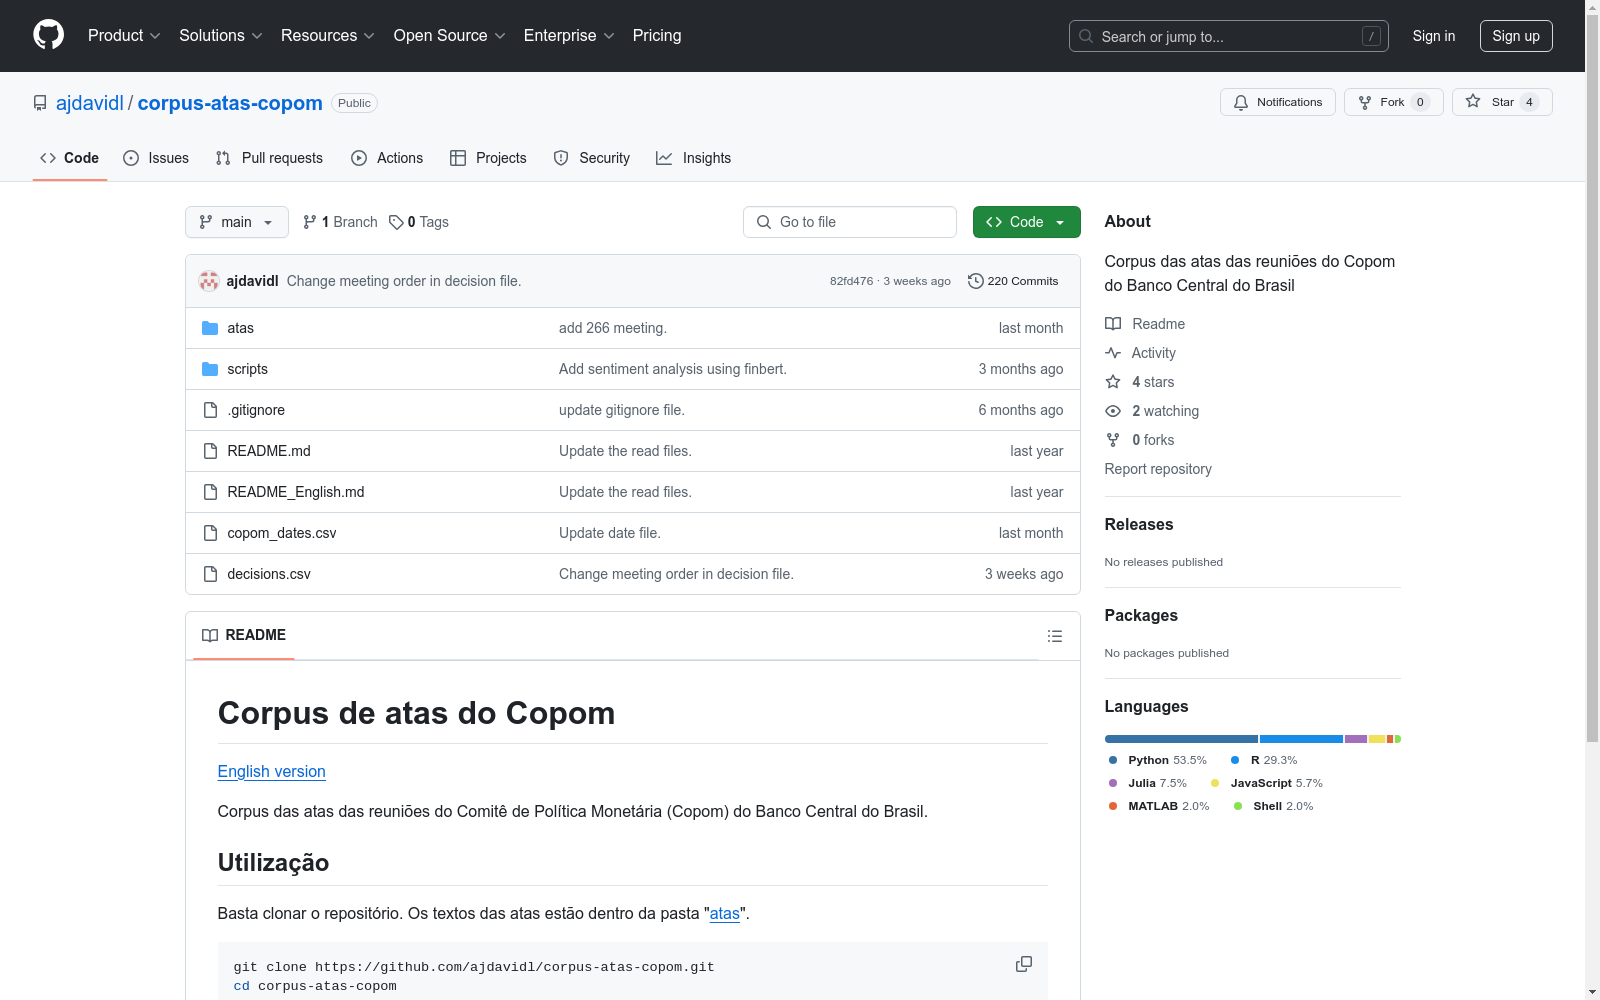Click the tag icon beside 0 Tags
The height and width of the screenshot is (1000, 1600).
pyautogui.click(x=396, y=222)
